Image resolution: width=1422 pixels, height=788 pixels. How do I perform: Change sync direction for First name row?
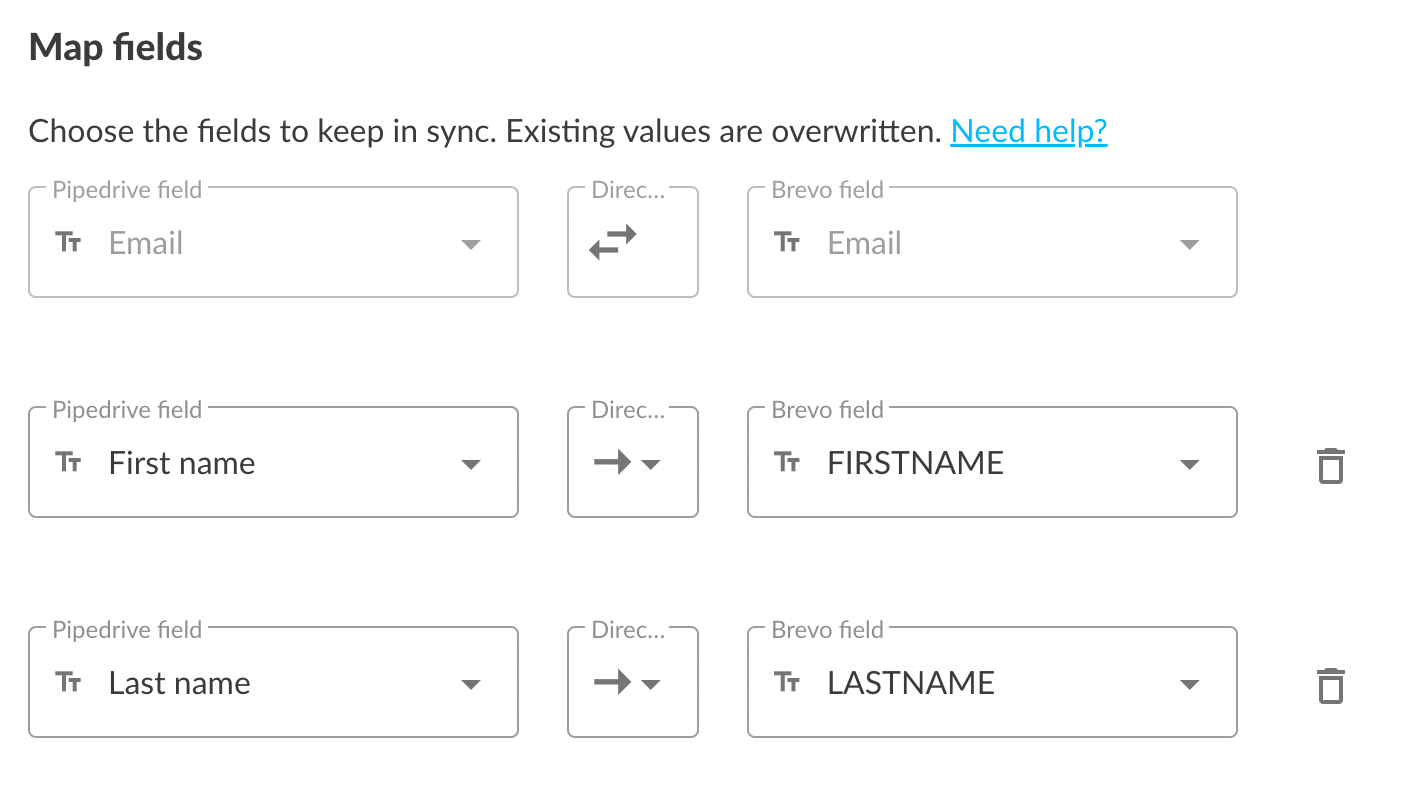coord(651,464)
